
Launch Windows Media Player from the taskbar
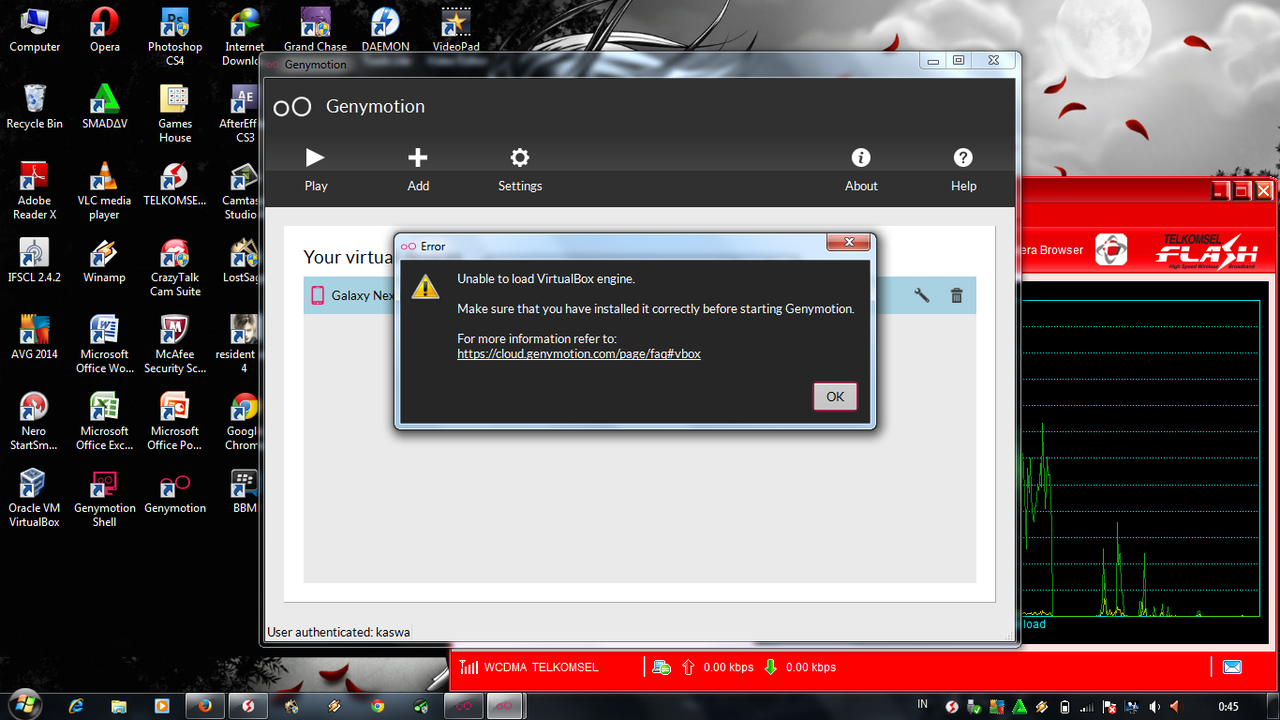pos(162,706)
